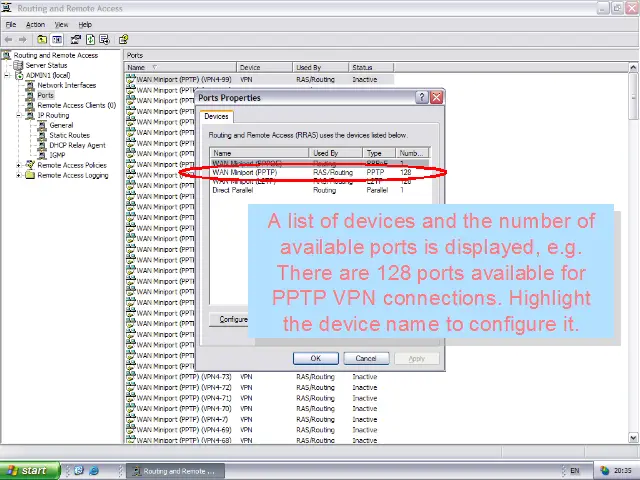
Task: Click icon of WAN Miniport (VPN4-73) row
Action: (x=131, y=376)
